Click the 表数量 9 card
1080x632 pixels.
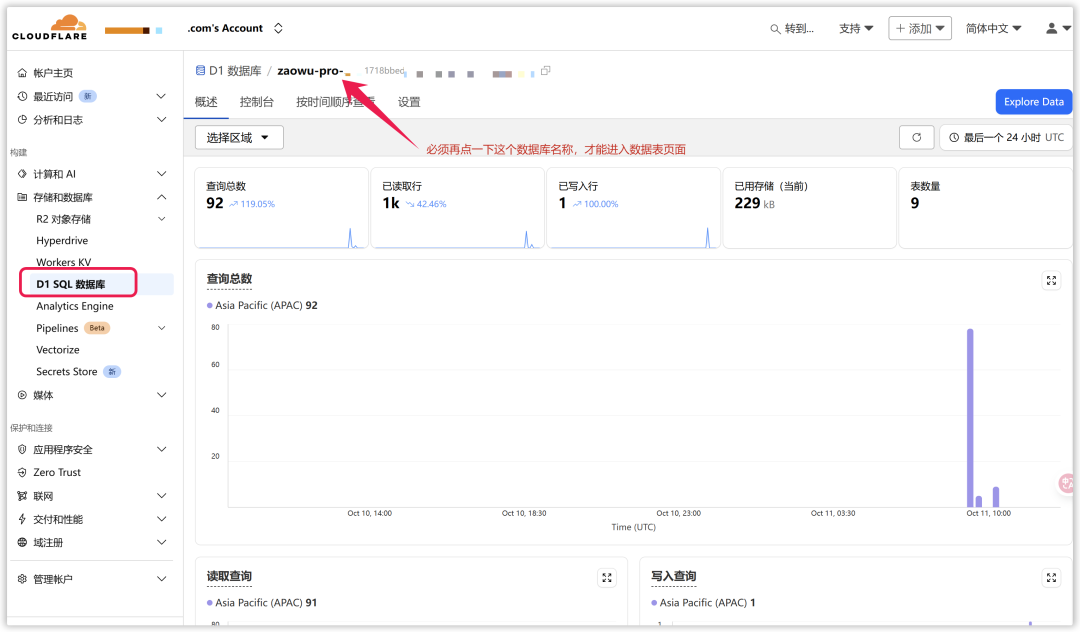[x=986, y=208]
